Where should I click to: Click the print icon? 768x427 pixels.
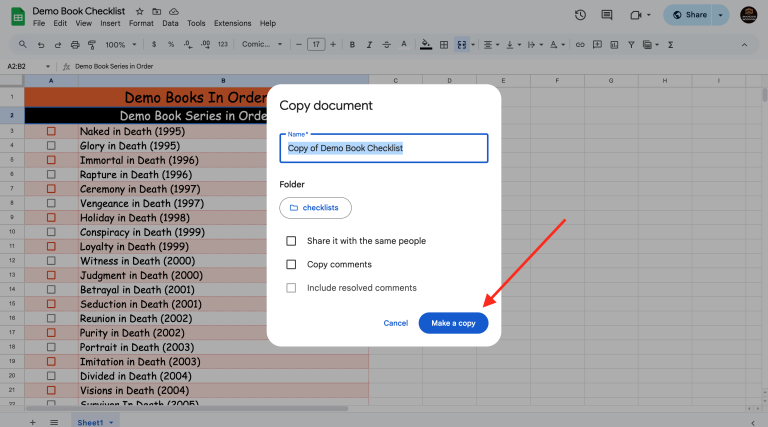click(x=74, y=45)
